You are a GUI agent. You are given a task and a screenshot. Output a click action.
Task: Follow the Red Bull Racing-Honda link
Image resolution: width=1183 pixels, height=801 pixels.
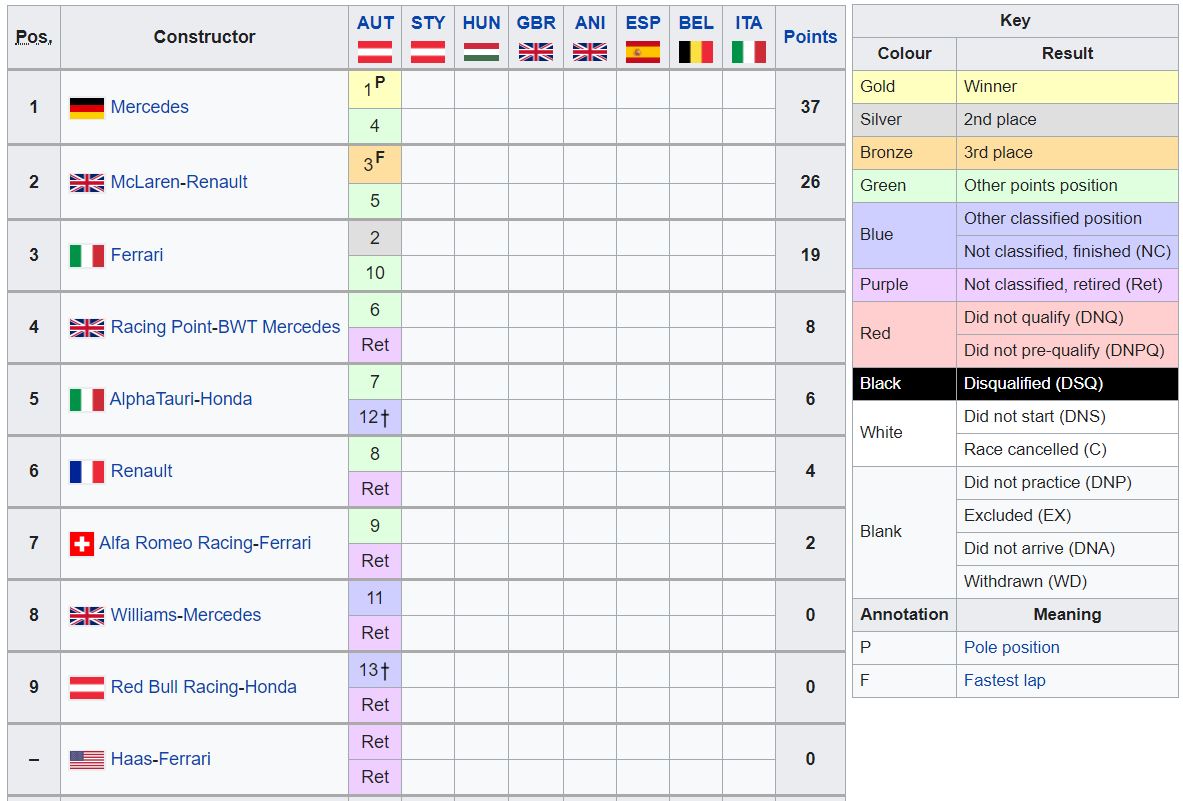(x=204, y=687)
